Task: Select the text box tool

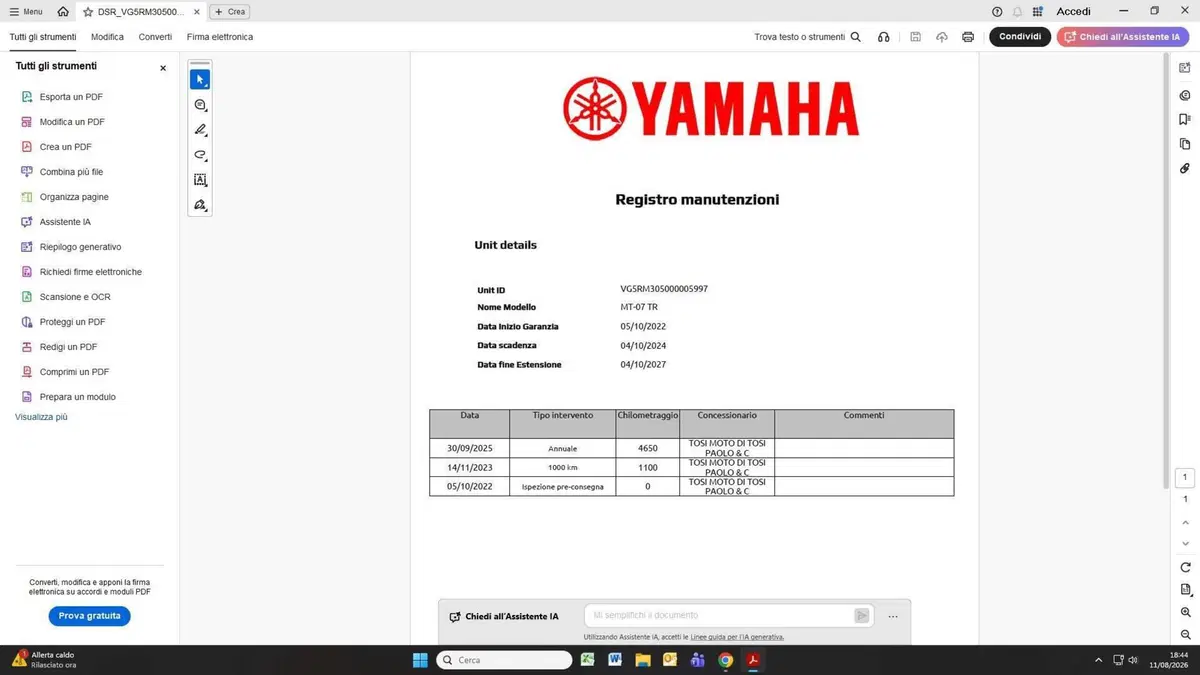Action: click(200, 180)
